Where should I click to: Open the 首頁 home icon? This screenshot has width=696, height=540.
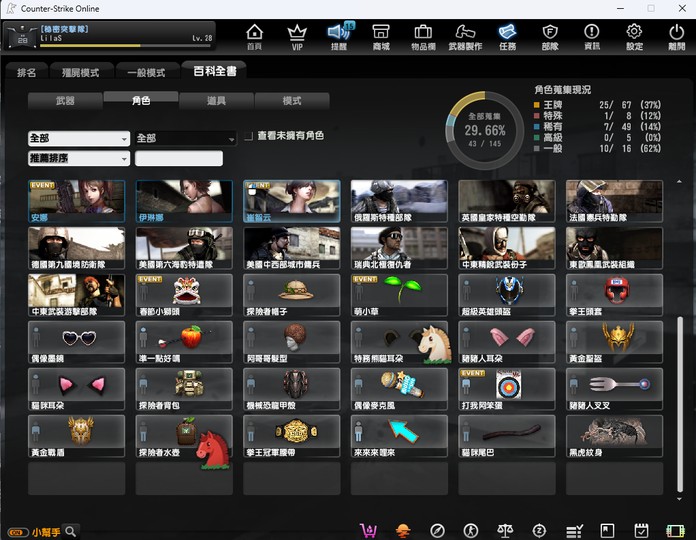(254, 37)
